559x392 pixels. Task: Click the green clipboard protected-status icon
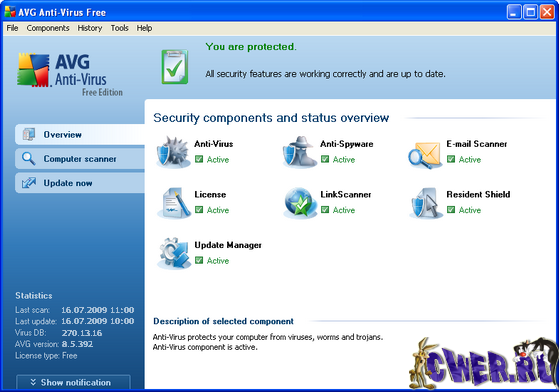[175, 67]
